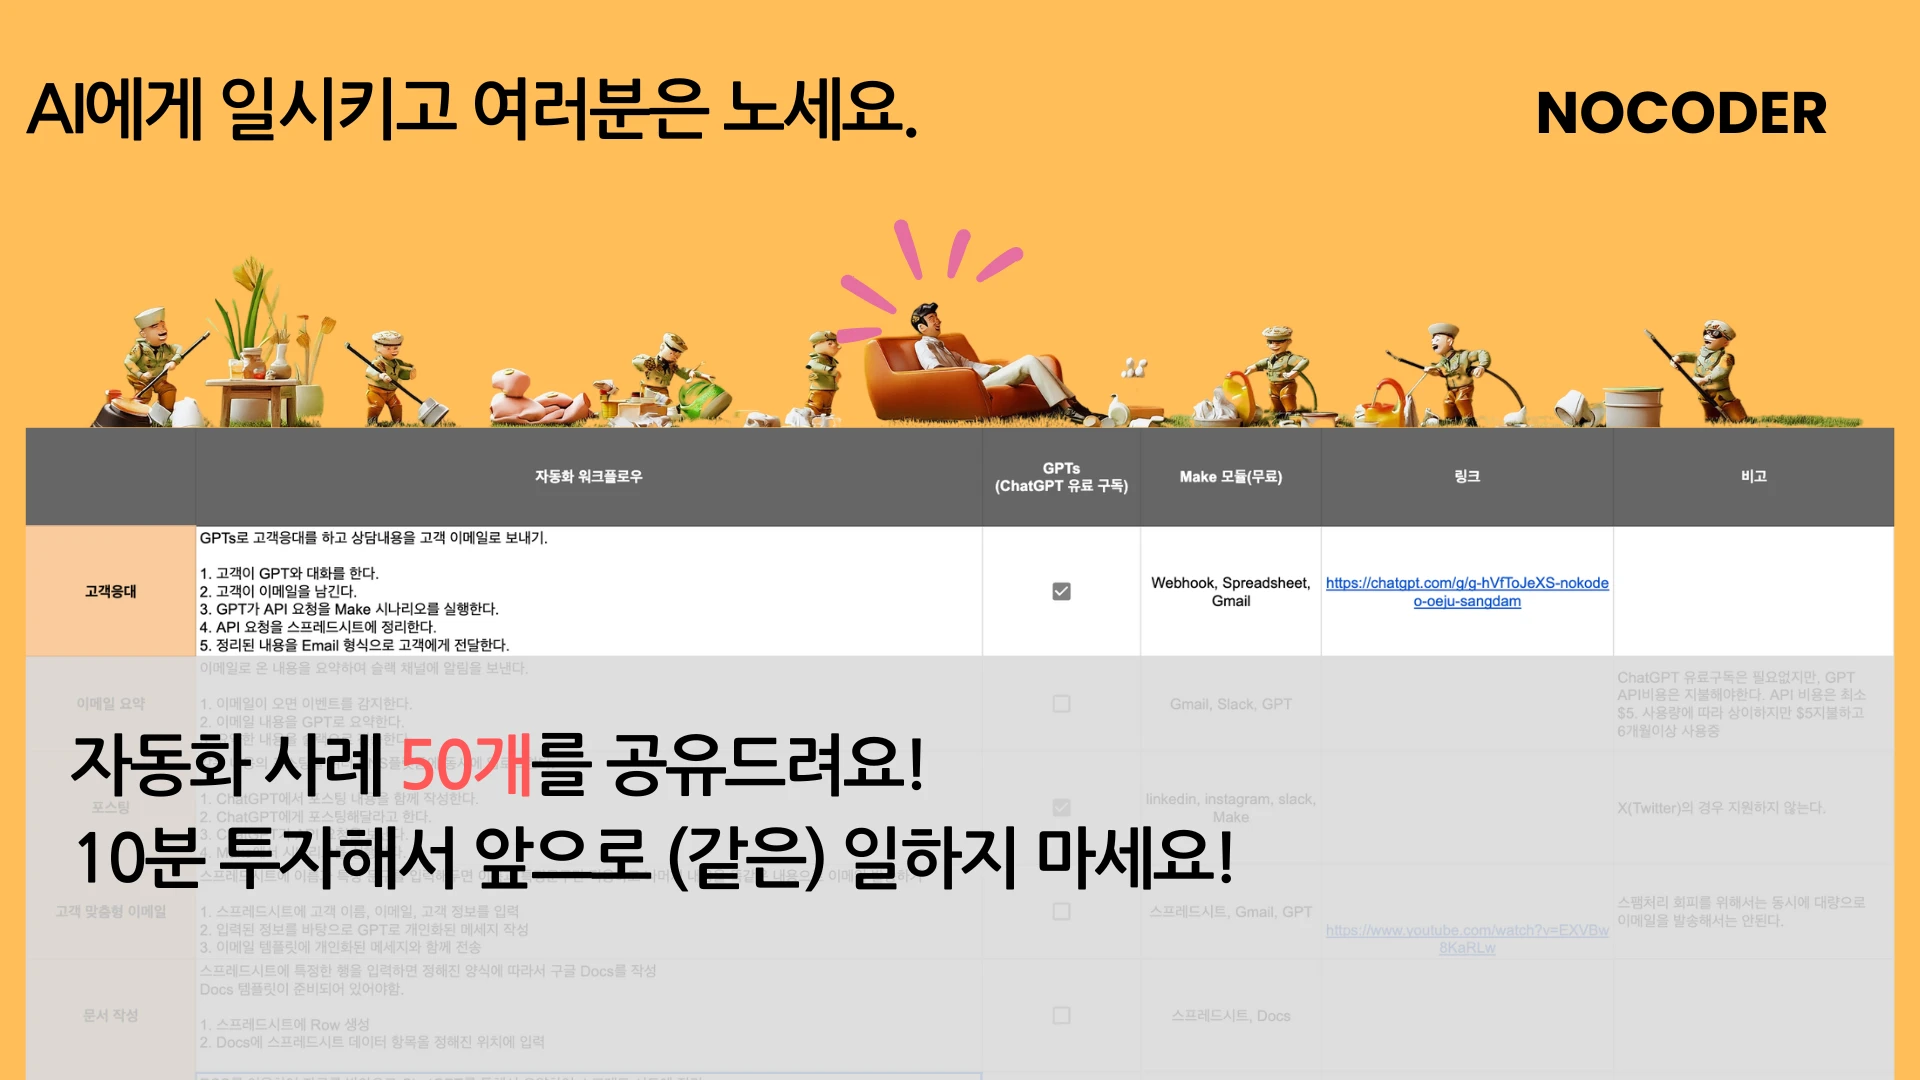Enable the GPTs checkbox for 이메일 요약
Screen dimensions: 1920x1080
click(x=1061, y=703)
